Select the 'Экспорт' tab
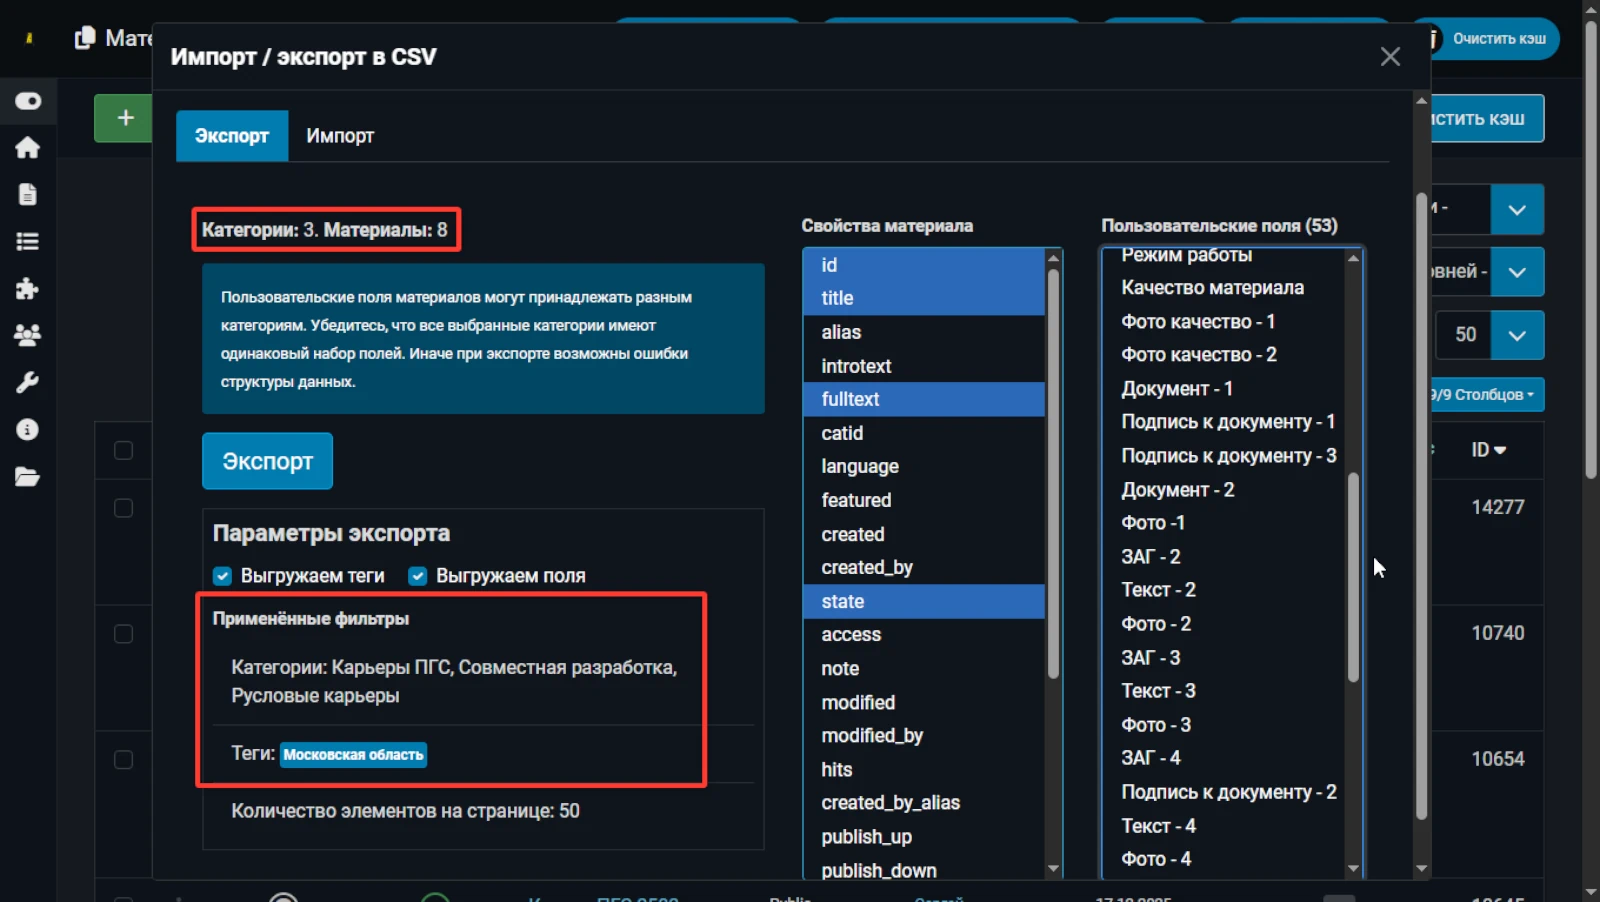 pos(232,136)
